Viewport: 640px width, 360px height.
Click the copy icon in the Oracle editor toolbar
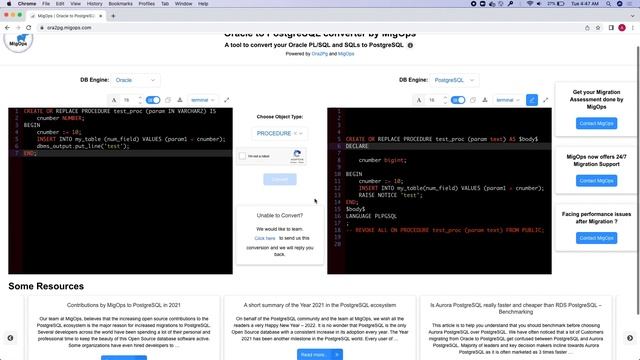(168, 100)
